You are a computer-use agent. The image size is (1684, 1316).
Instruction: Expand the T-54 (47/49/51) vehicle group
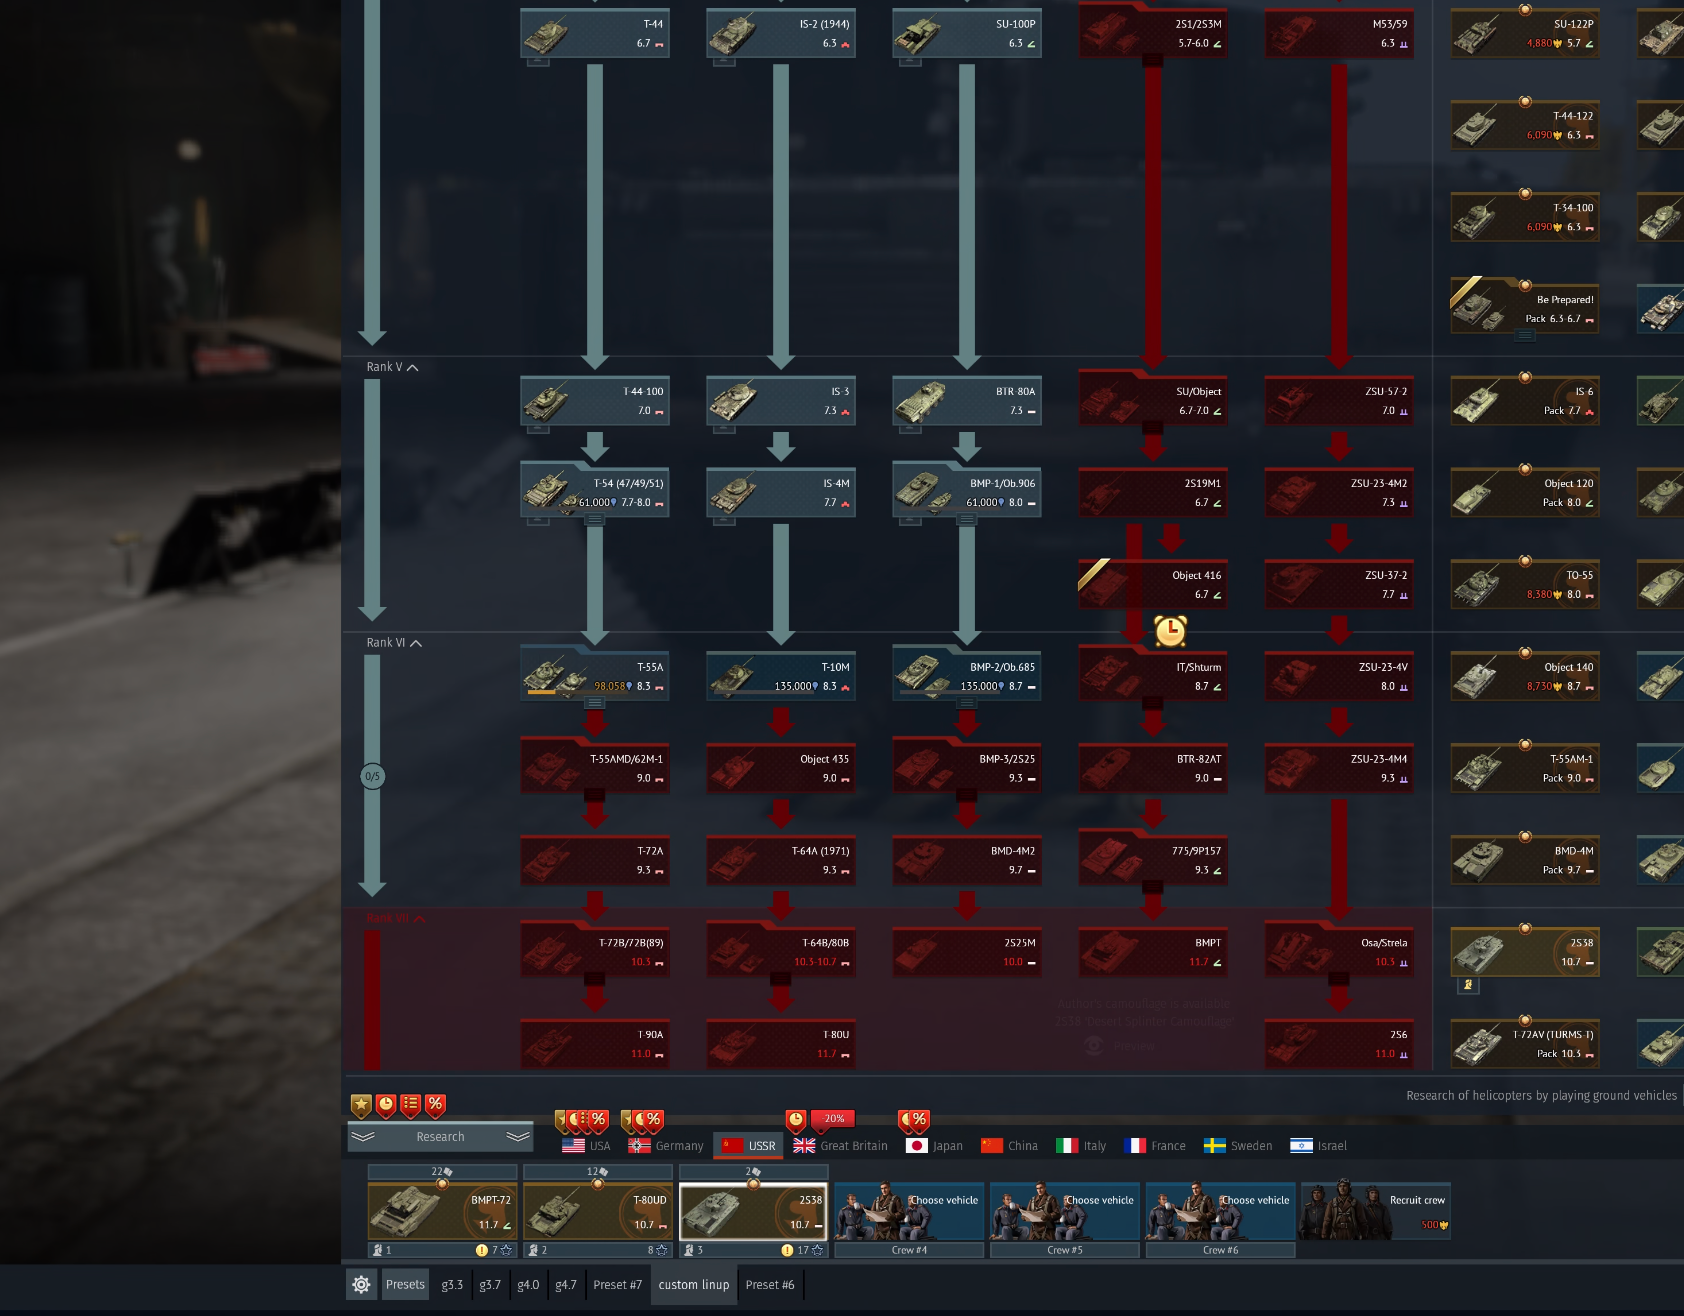click(x=595, y=520)
